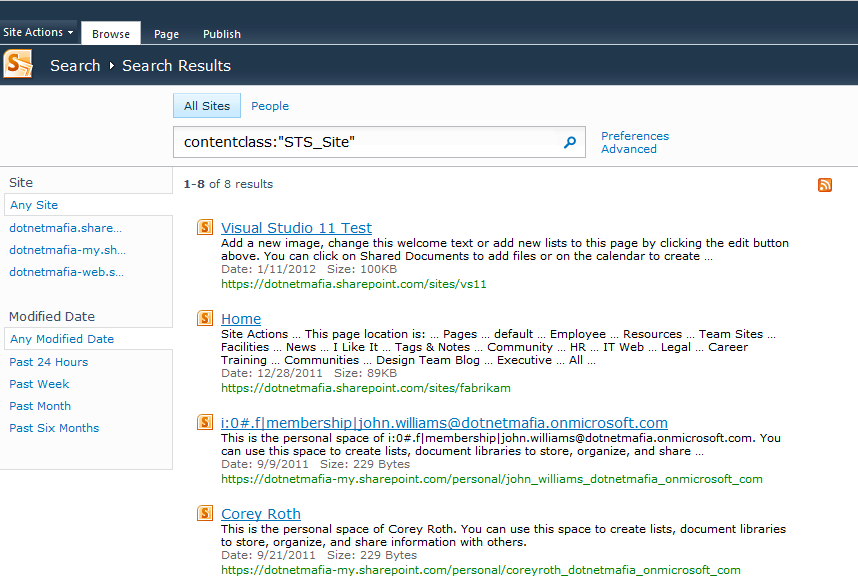Click 'Date: 9/9/2011 Size: 229 Bytes' text
This screenshot has width=858, height=588.
[316, 464]
